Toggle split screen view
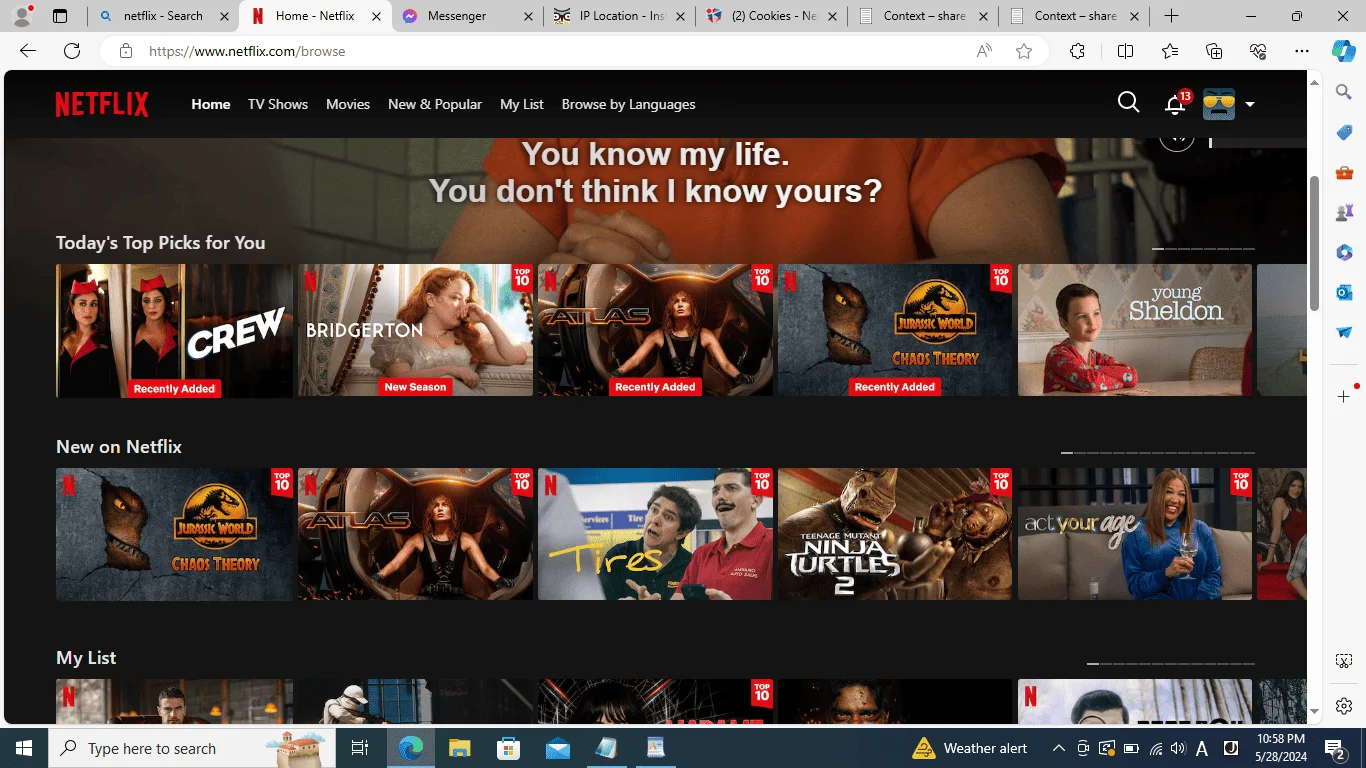 [1125, 51]
